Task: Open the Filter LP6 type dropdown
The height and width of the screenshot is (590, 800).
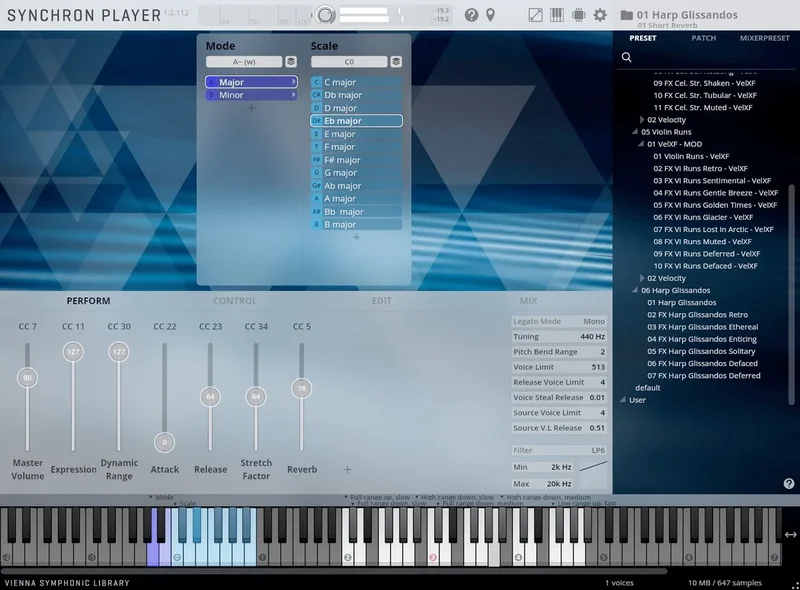Action: pos(559,450)
